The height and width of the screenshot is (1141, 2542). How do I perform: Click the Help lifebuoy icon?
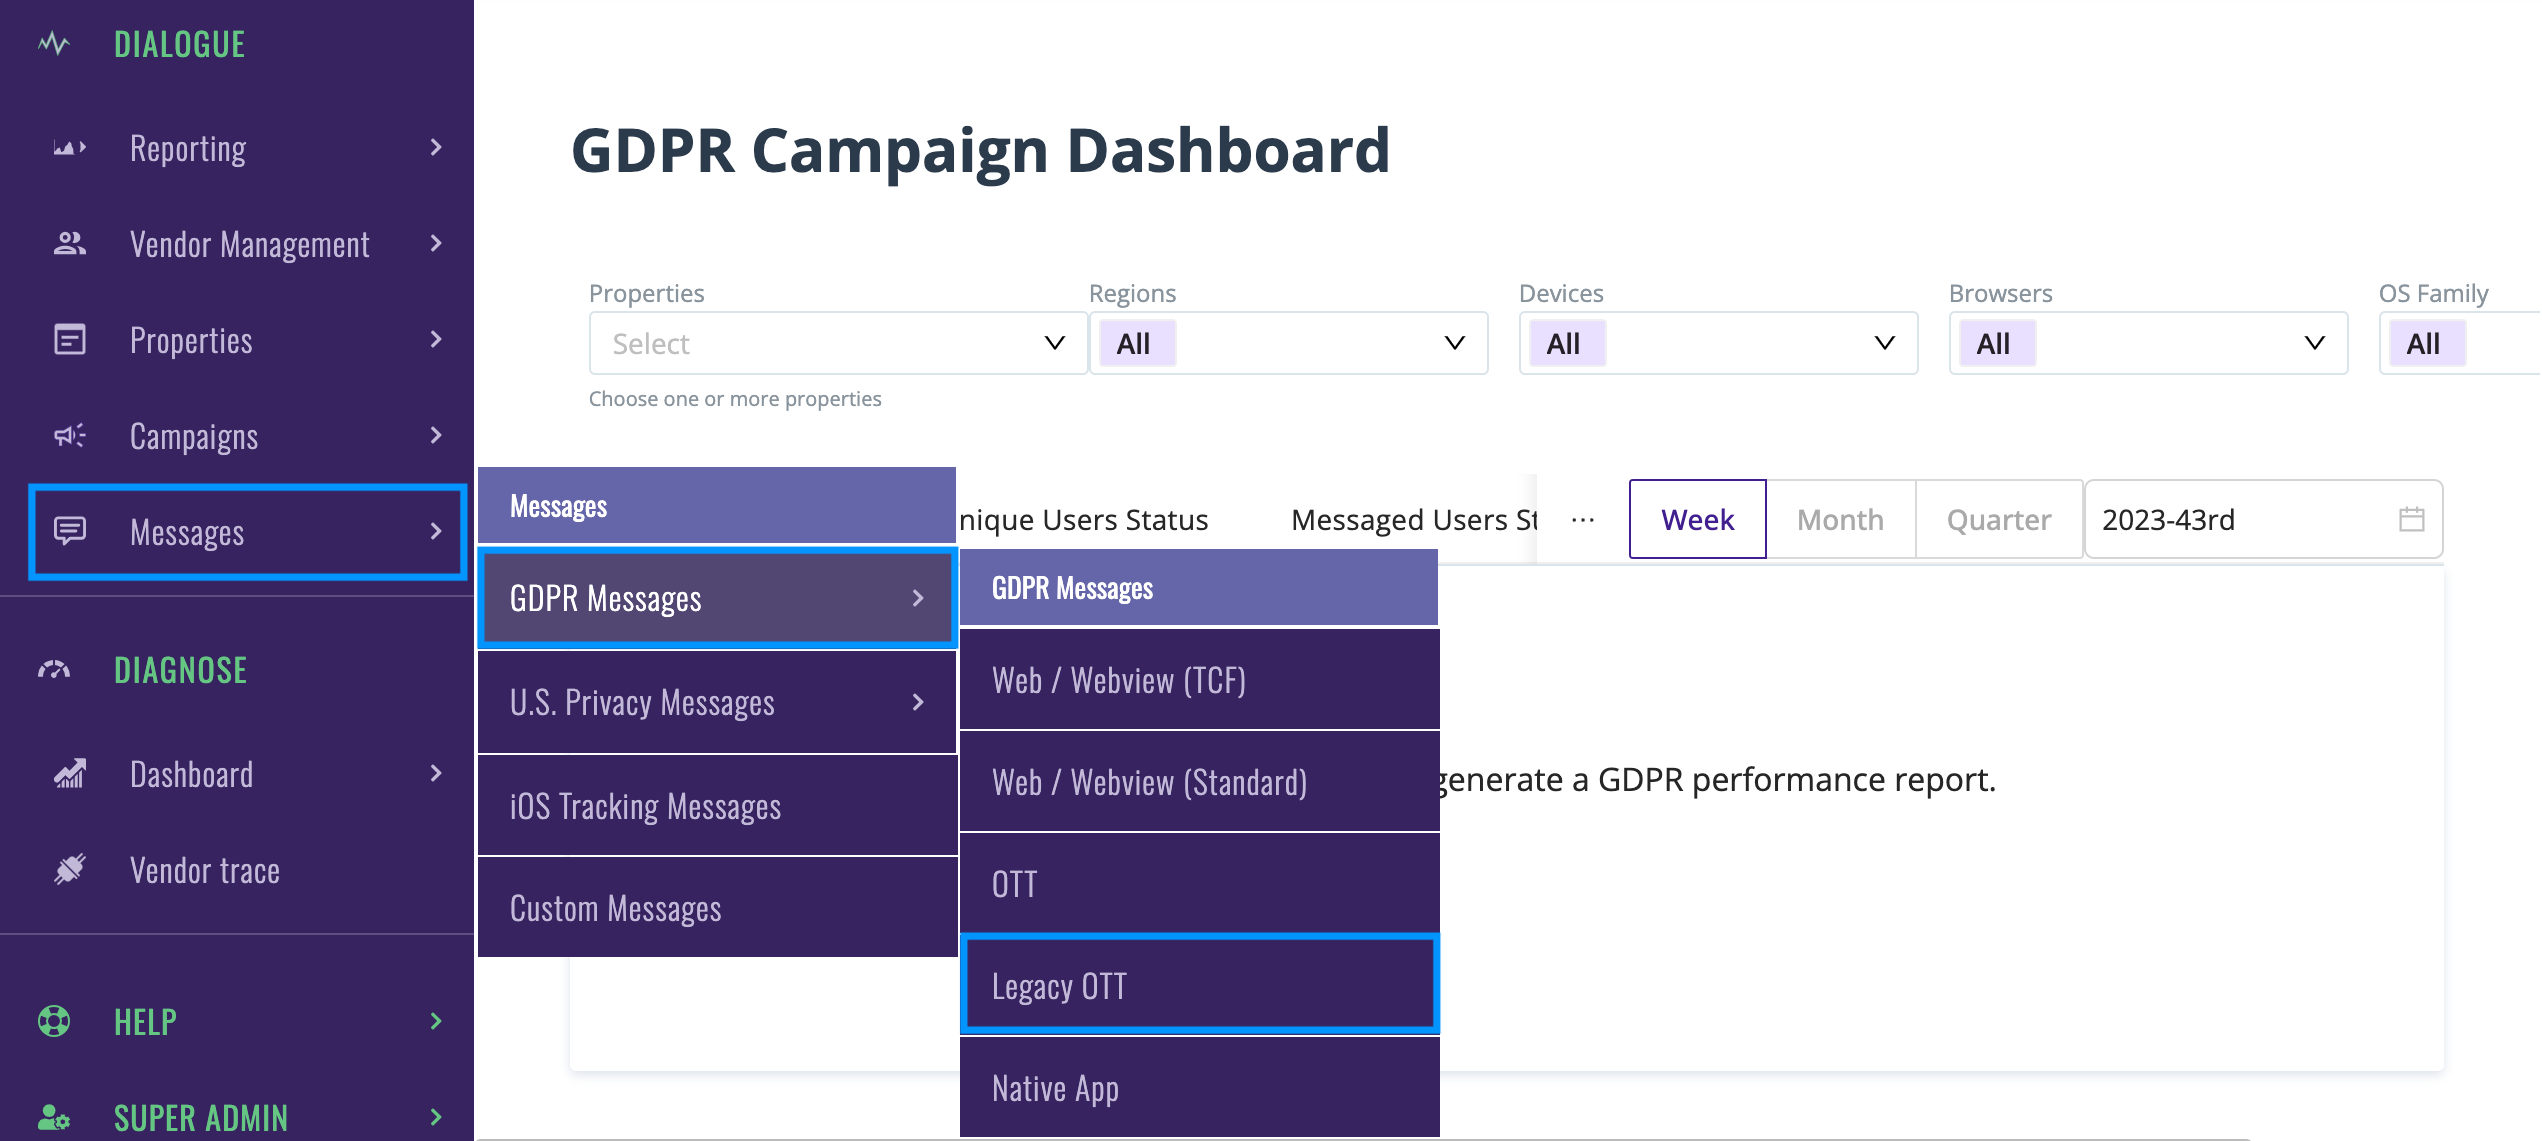54,1021
